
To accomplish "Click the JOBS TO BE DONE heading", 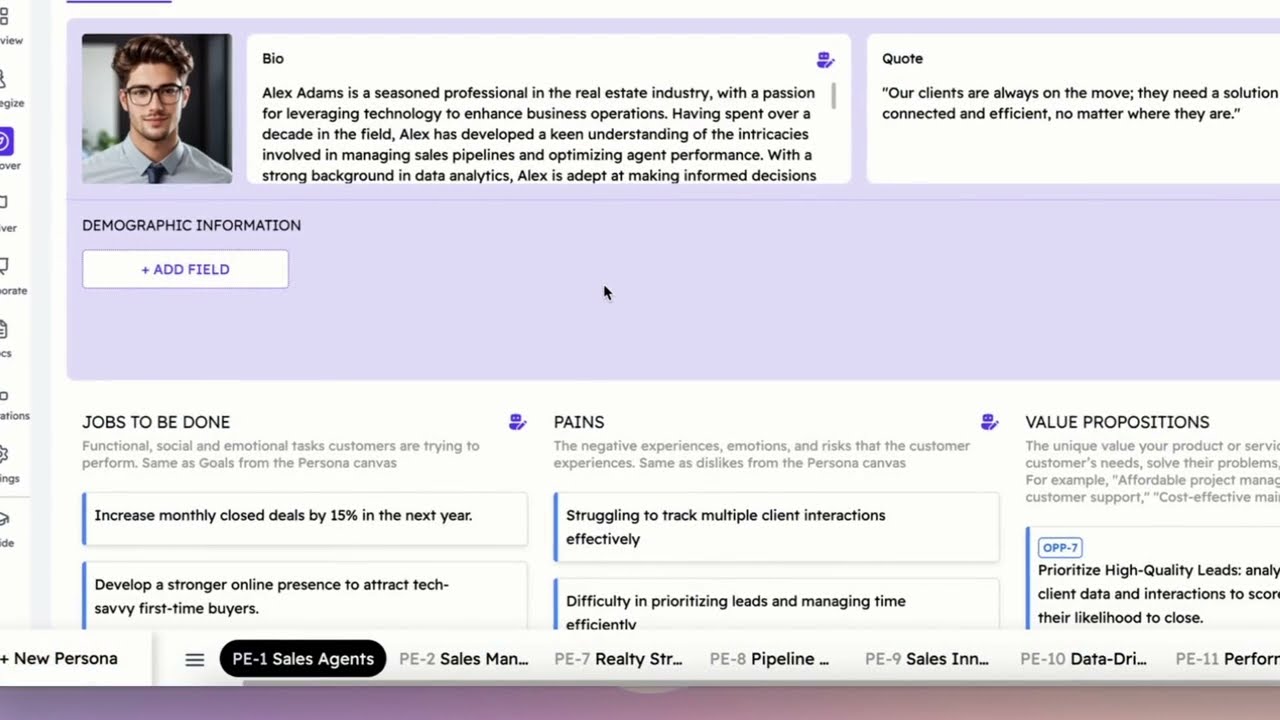I will [x=156, y=422].
